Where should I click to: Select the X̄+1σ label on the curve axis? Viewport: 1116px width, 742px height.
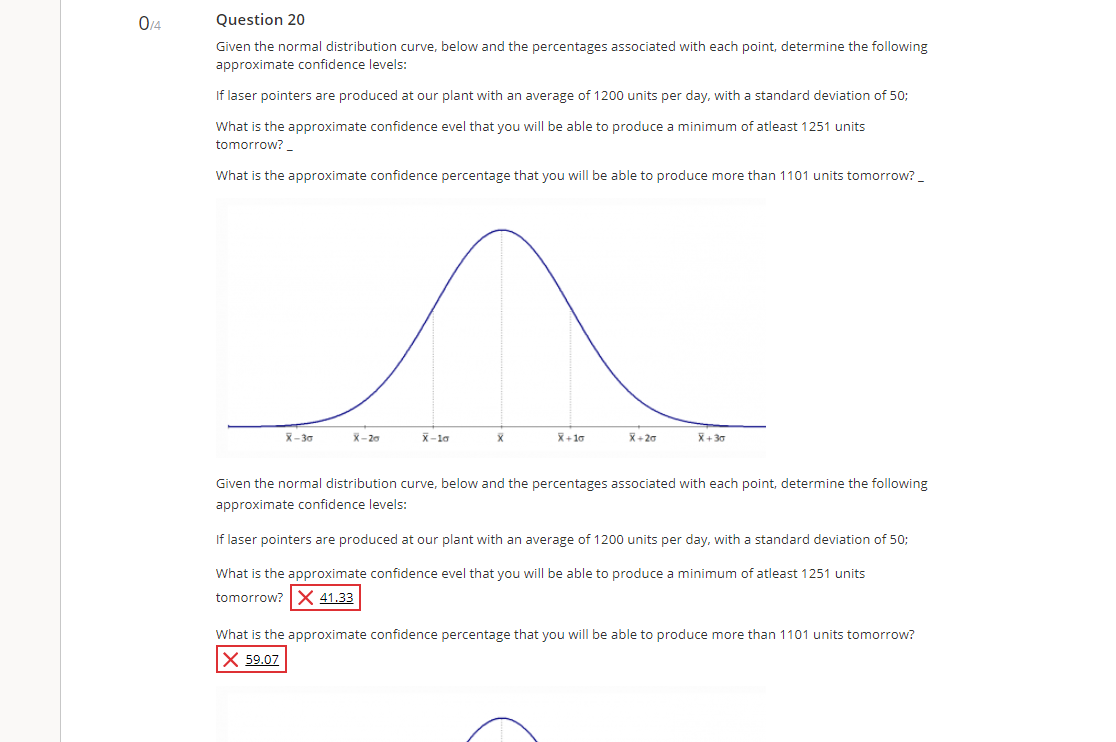point(572,437)
